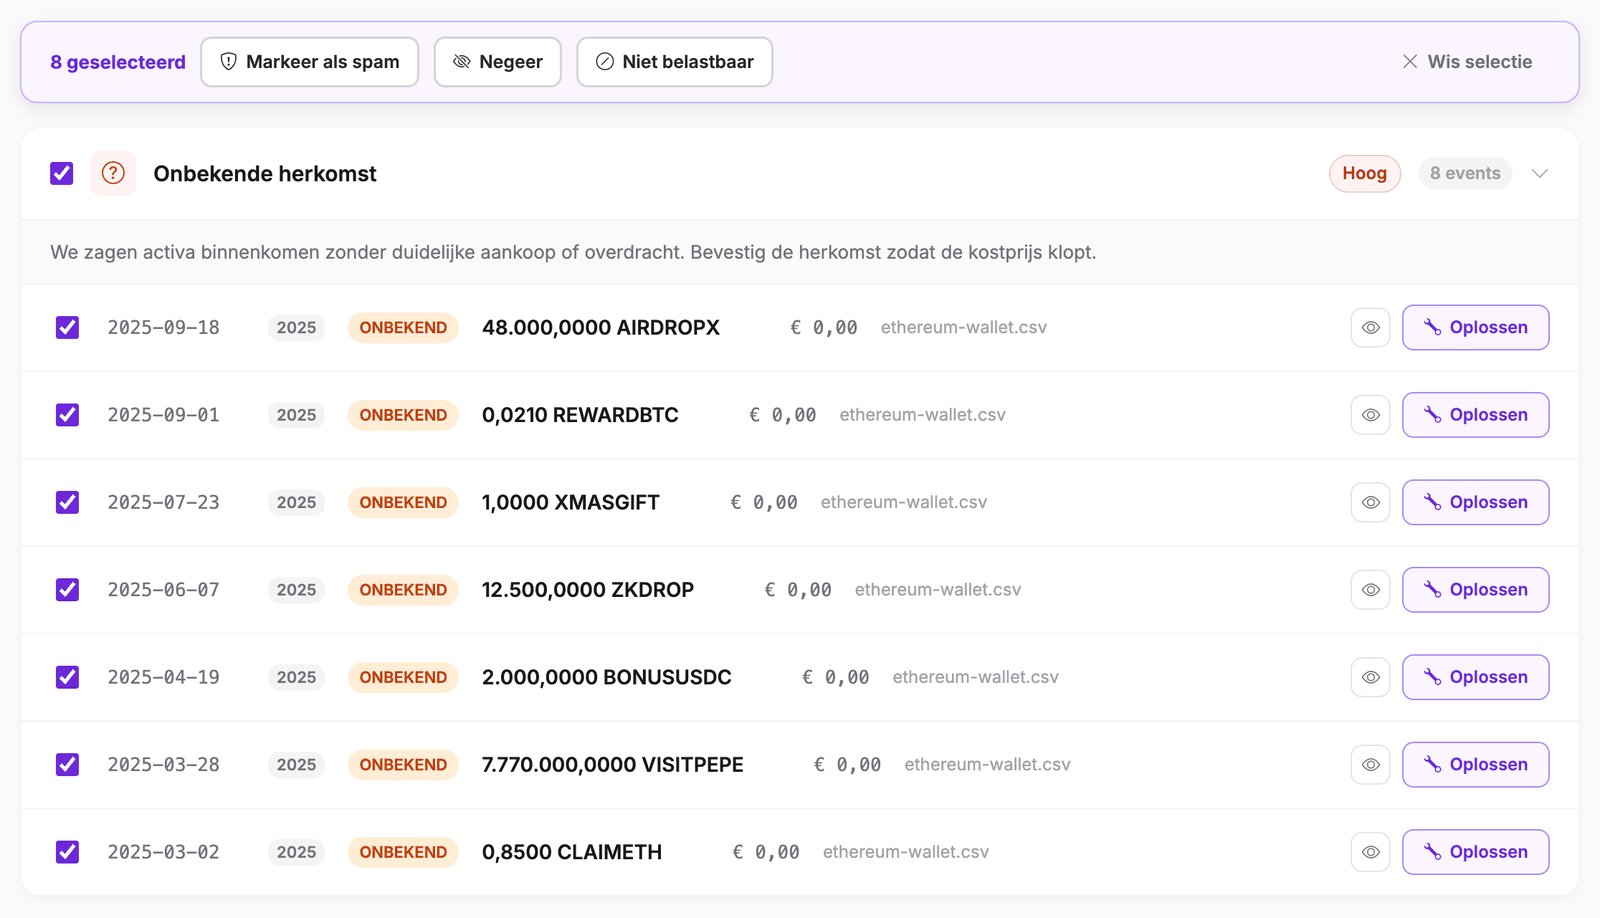Screen dimensions: 1600x918
Task: Open eye preview for BONUSUSDC row
Action: point(1370,677)
